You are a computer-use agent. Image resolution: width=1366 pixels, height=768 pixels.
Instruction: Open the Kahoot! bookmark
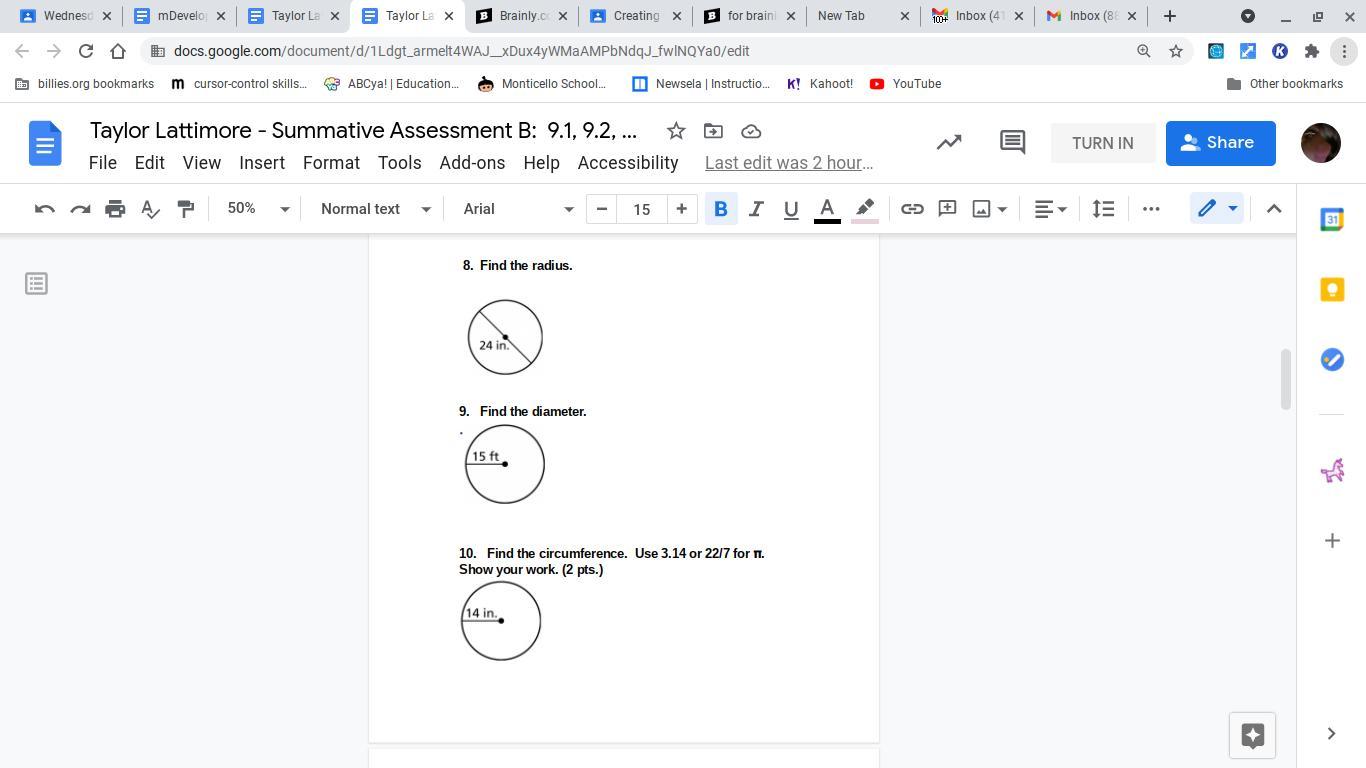tap(820, 84)
